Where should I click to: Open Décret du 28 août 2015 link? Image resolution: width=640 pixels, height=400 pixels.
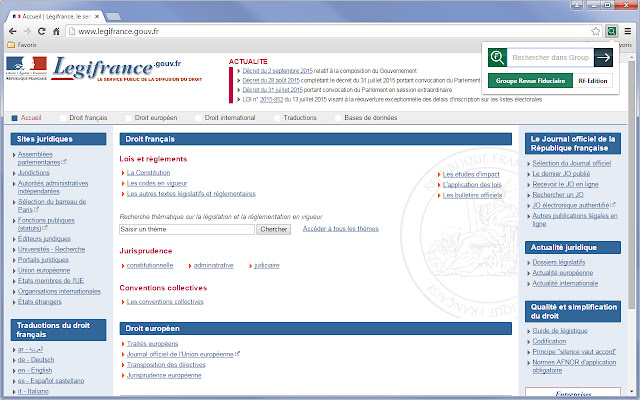click(x=271, y=80)
